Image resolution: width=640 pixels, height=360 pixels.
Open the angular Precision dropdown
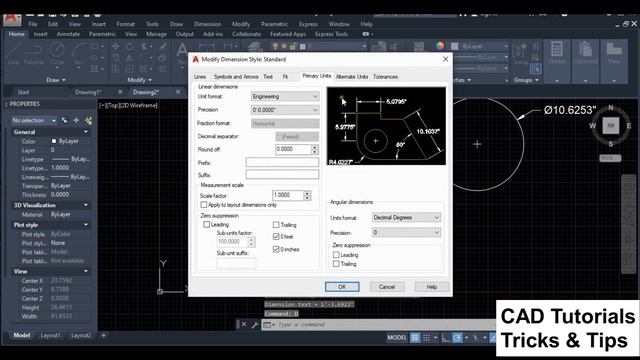pos(406,232)
